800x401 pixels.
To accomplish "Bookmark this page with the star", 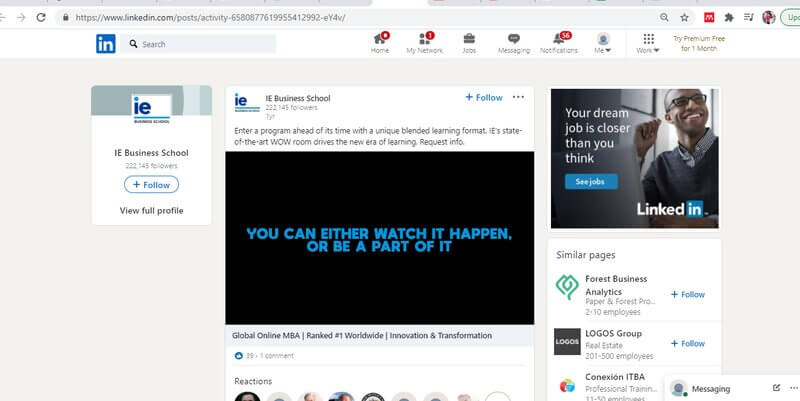I will [685, 17].
